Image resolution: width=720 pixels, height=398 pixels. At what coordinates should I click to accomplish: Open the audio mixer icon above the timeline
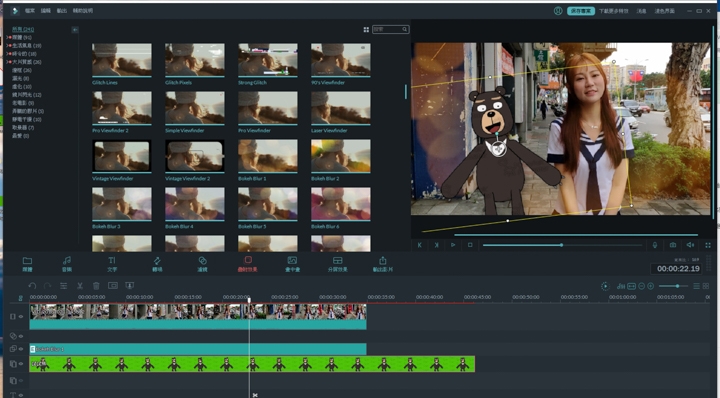click(621, 286)
